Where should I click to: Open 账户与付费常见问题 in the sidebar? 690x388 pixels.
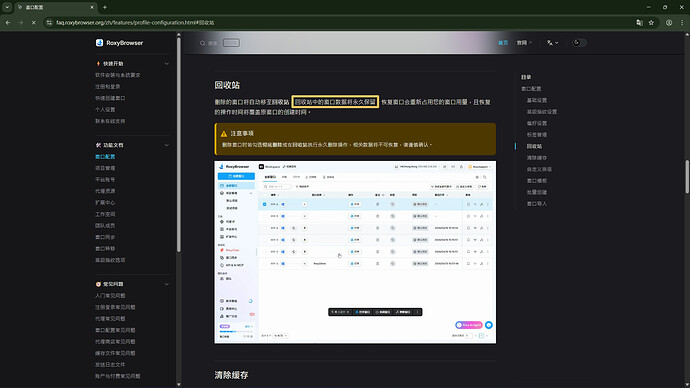[x=118, y=376]
